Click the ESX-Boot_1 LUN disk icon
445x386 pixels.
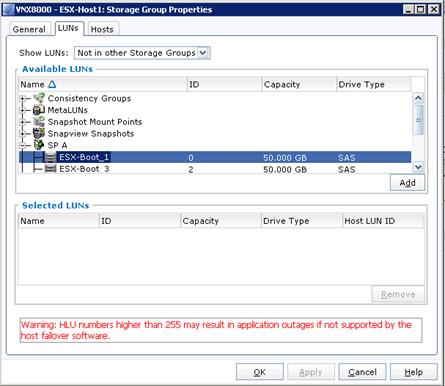pyautogui.click(x=50, y=157)
